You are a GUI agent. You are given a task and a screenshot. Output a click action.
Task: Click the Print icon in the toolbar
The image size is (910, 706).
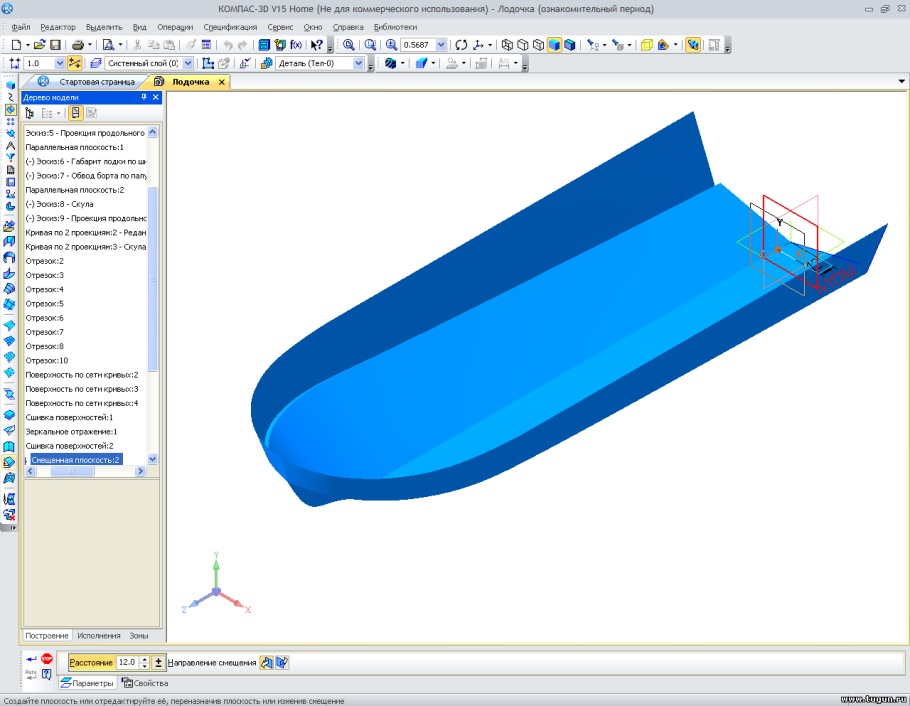click(x=77, y=45)
